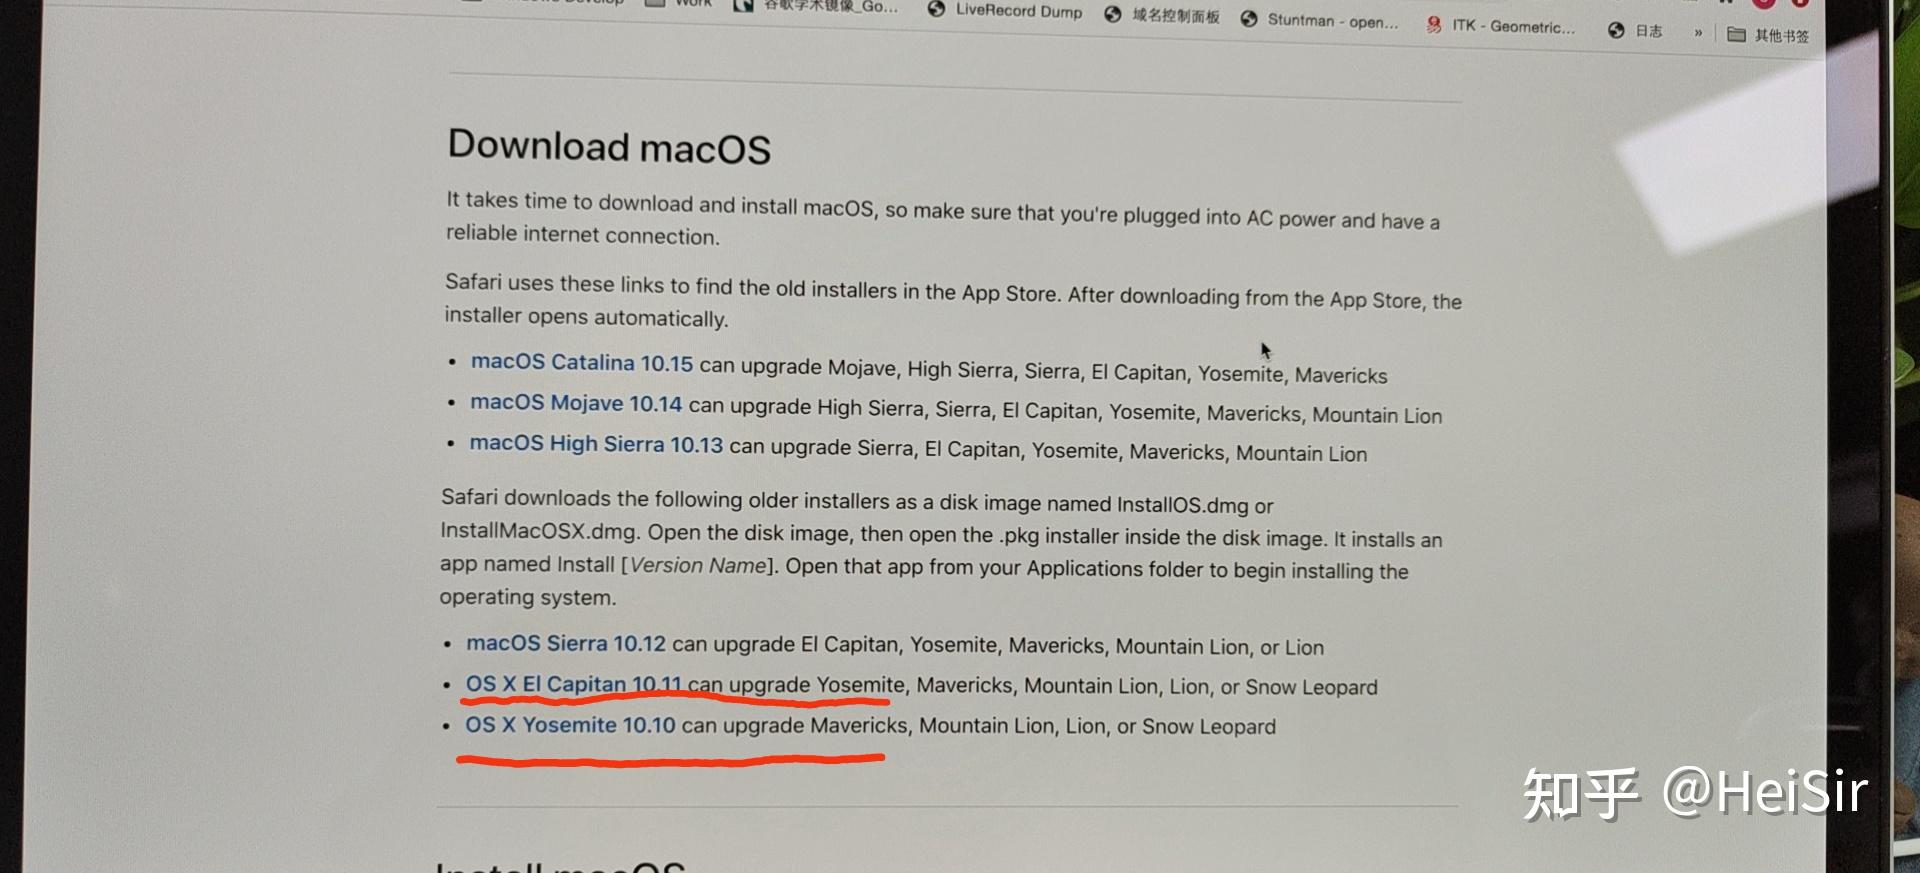Click the italic Version Name text
The image size is (1920, 873).
coord(698,565)
